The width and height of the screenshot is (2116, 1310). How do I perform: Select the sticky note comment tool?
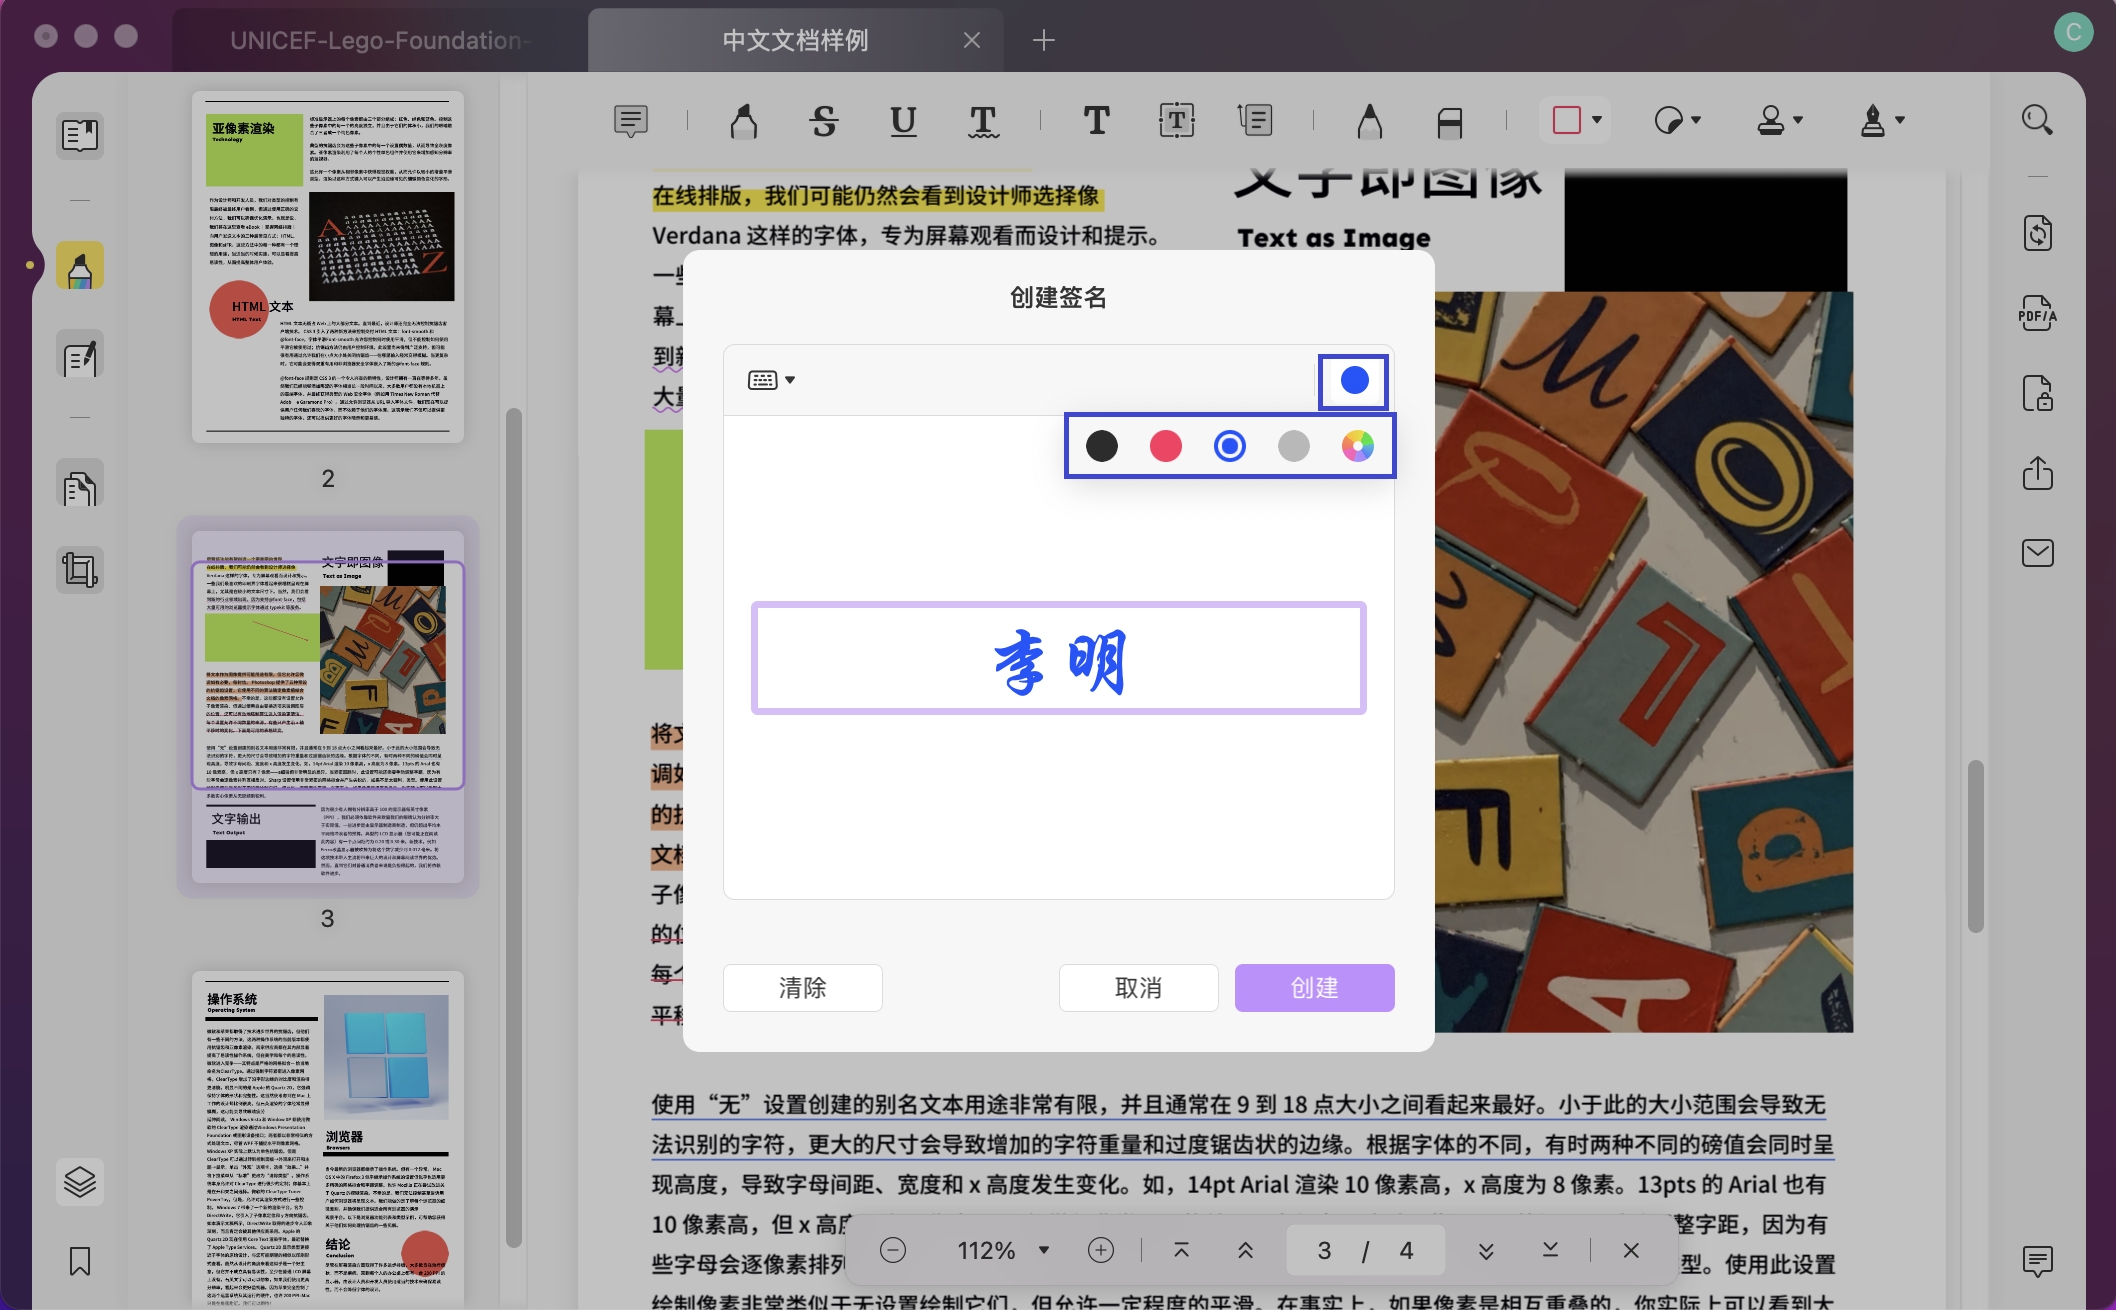pos(631,121)
